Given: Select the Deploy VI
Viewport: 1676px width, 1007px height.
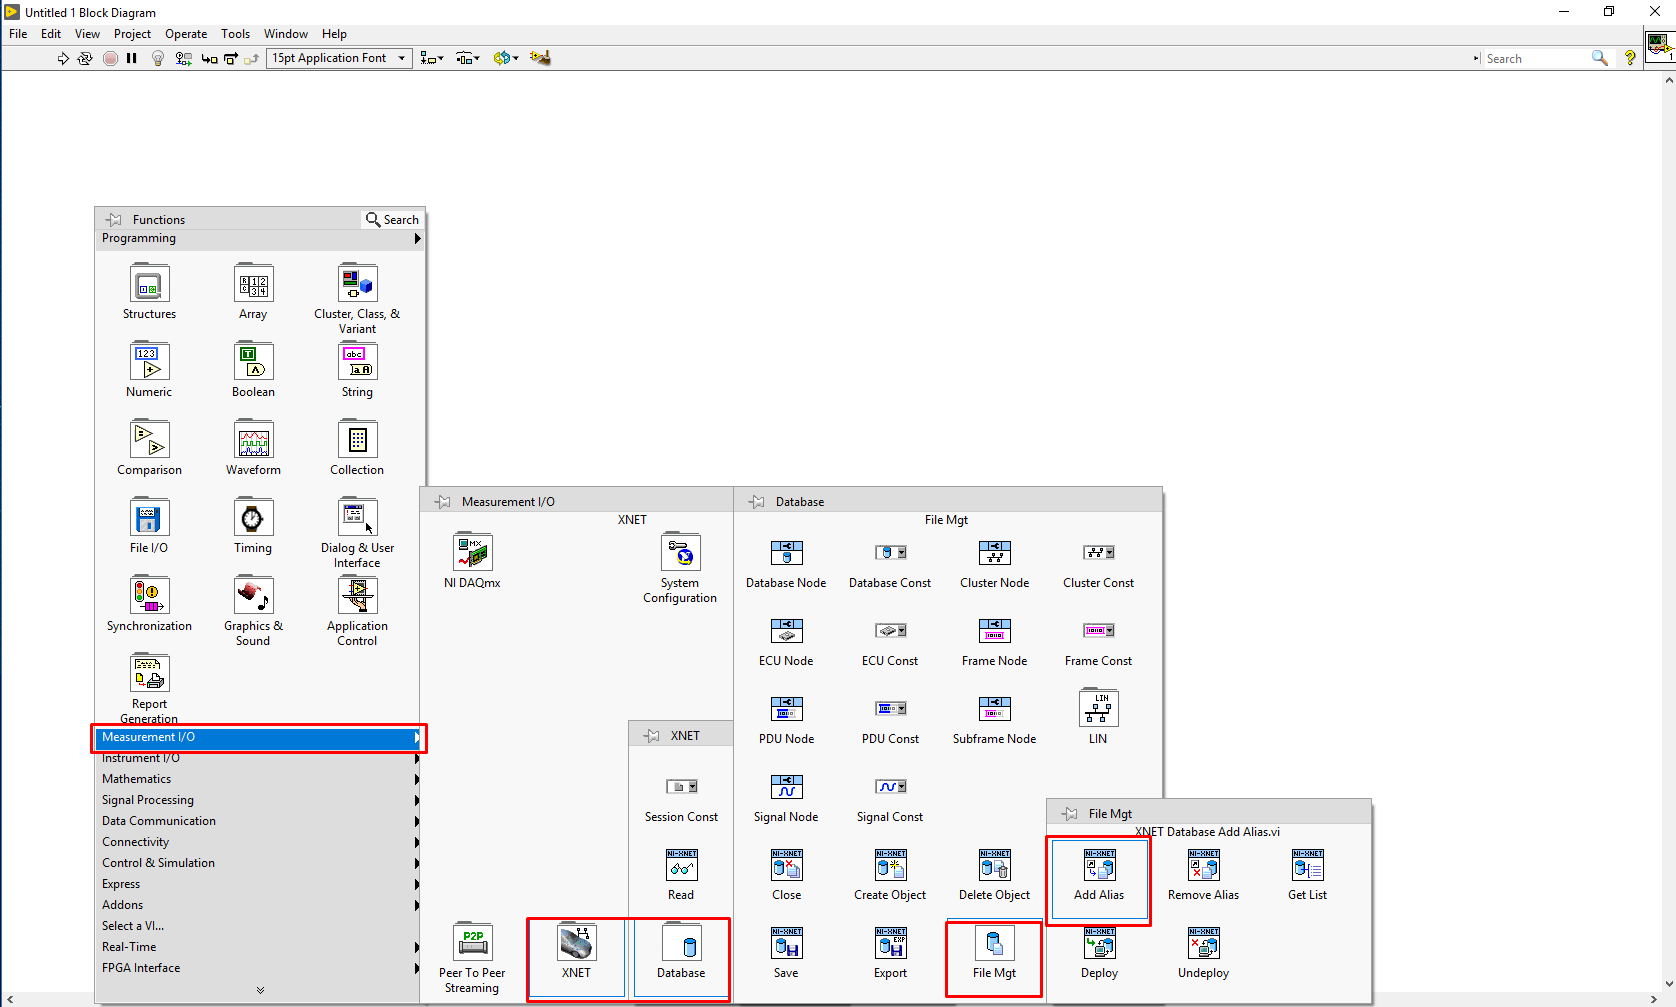Looking at the screenshot, I should point(1099,943).
